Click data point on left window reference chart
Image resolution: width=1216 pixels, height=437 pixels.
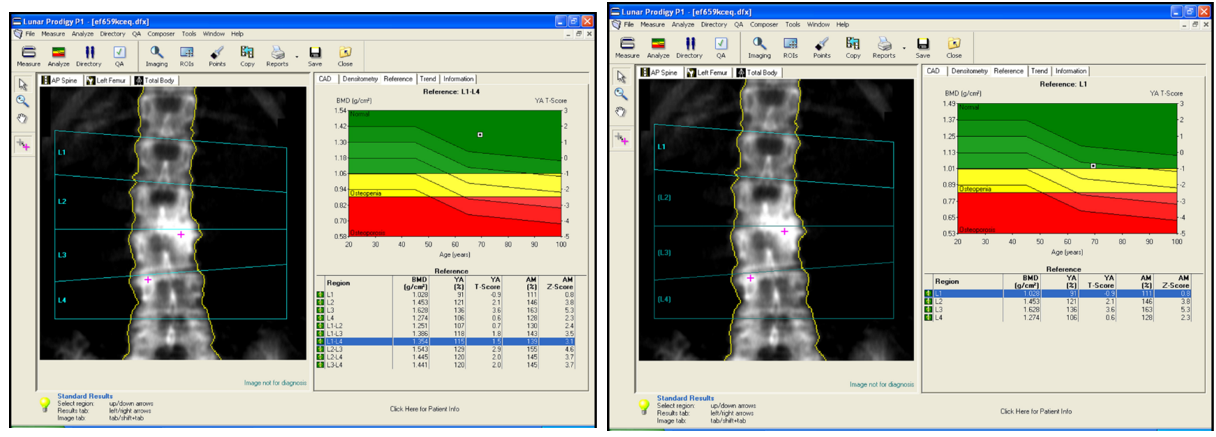point(480,134)
